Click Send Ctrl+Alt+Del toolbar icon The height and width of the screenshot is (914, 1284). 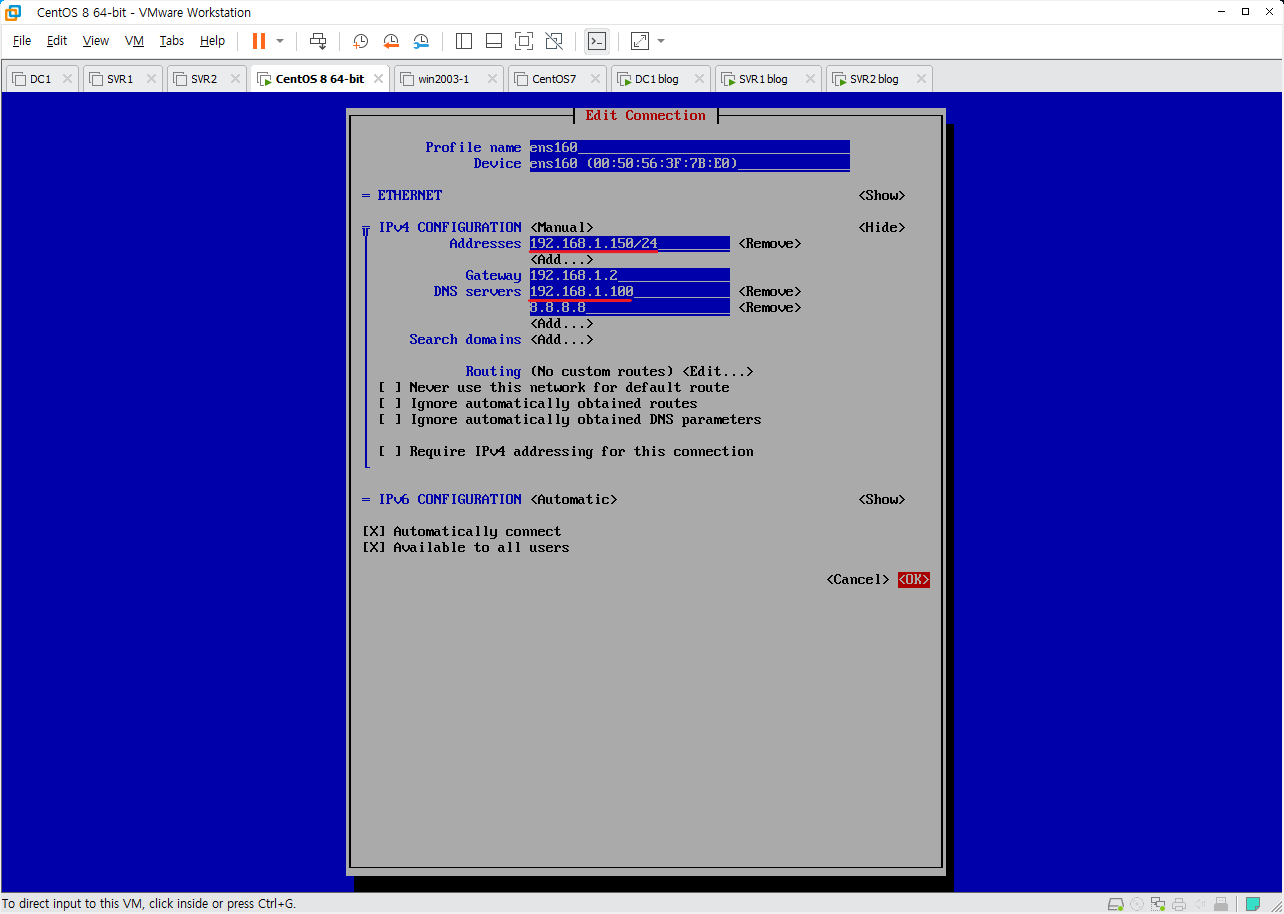click(x=318, y=41)
